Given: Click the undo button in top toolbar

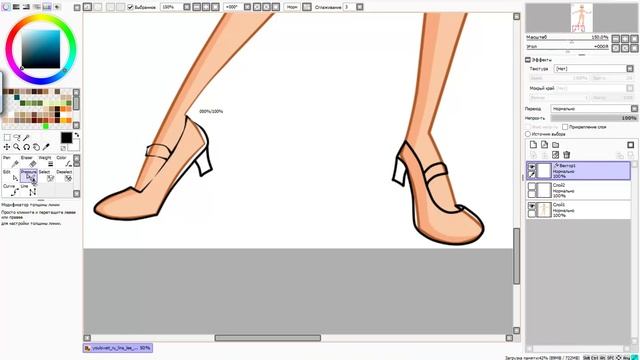Looking at the screenshot, I should [88, 7].
